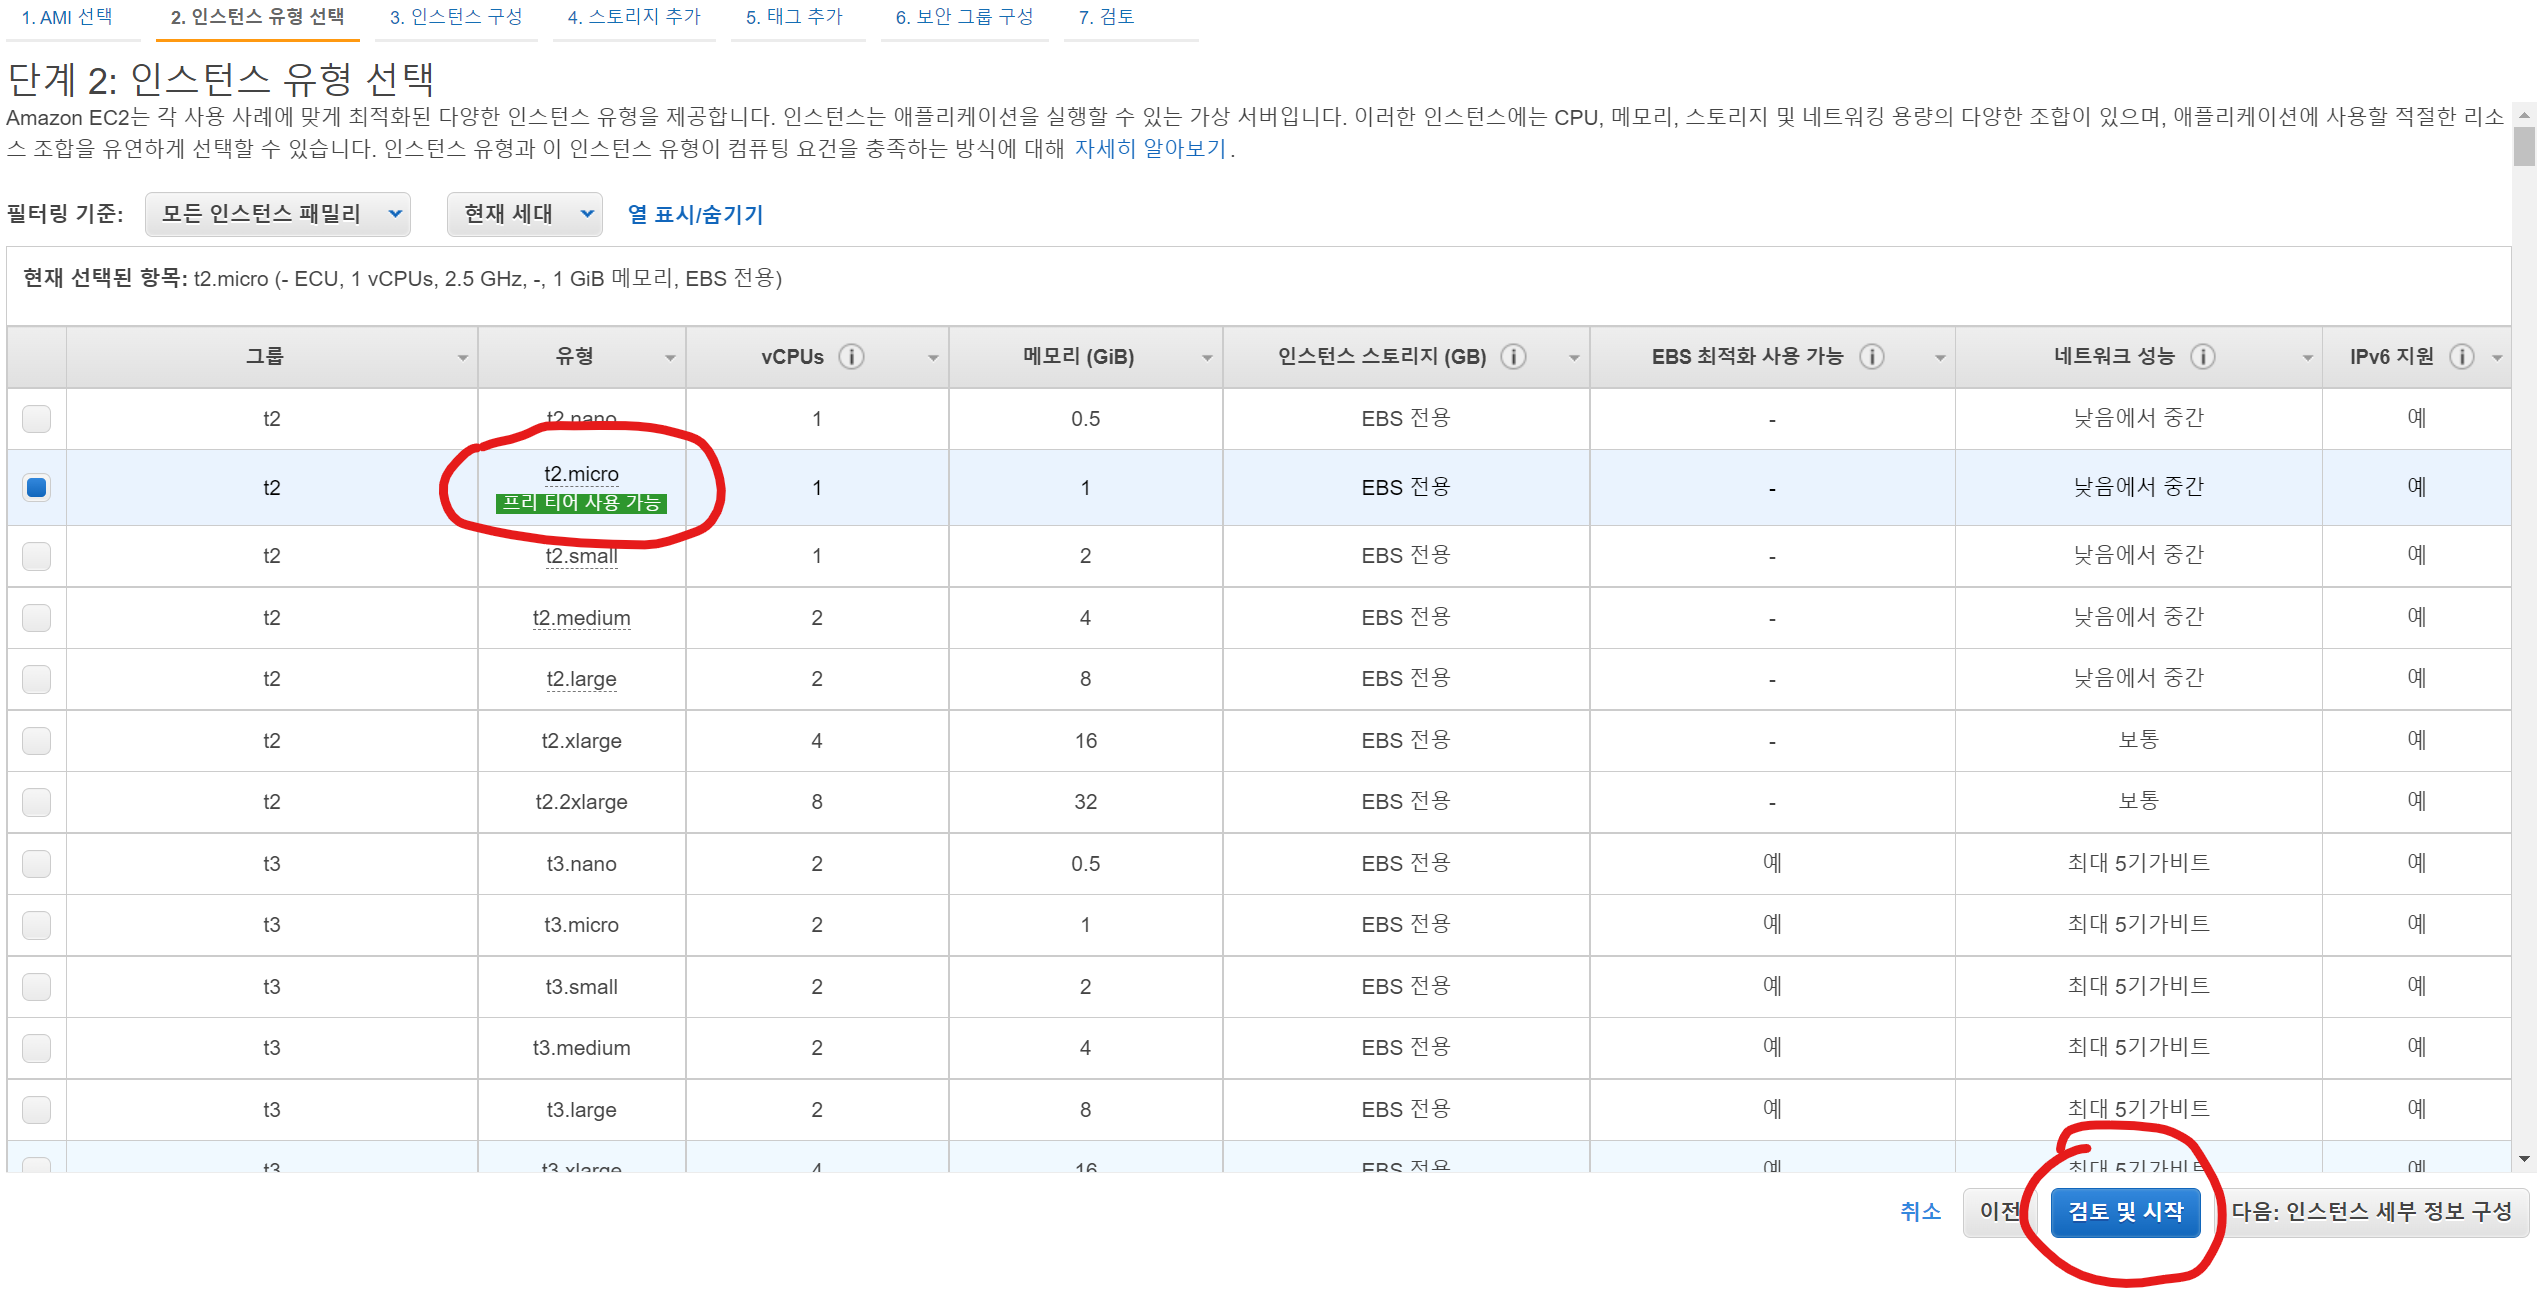2538x1290 pixels.
Task: Click the page vertical scrollbar thumb
Action: pyautogui.click(x=2524, y=148)
